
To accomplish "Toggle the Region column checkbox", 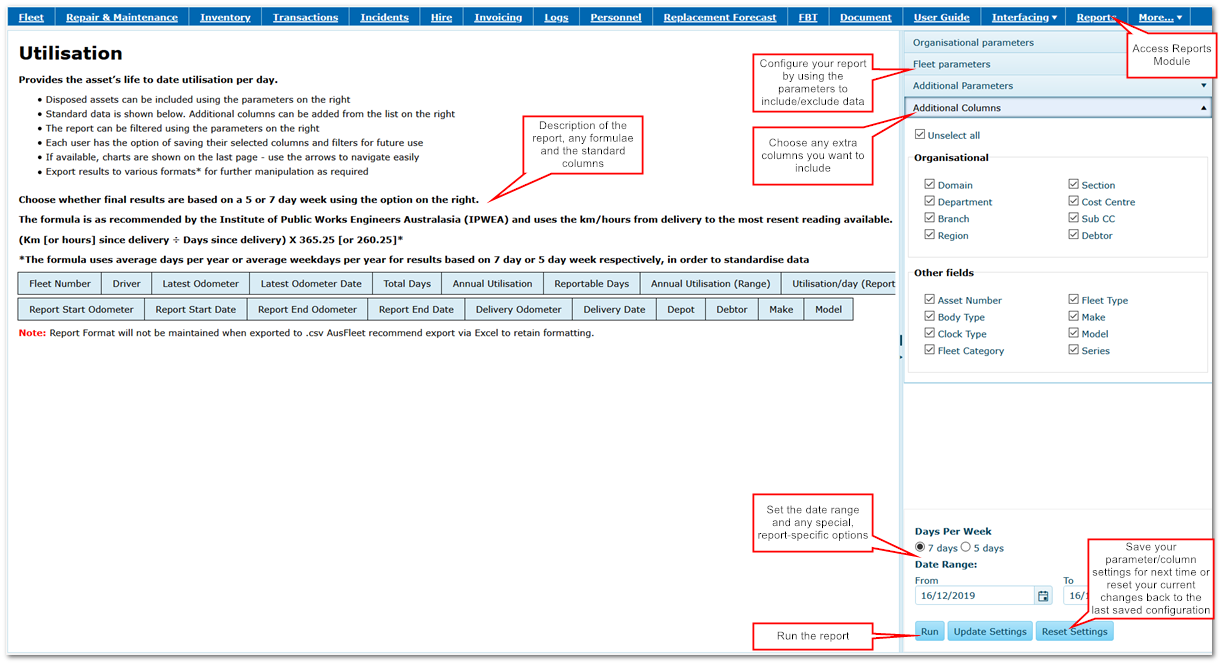I will tap(930, 236).
